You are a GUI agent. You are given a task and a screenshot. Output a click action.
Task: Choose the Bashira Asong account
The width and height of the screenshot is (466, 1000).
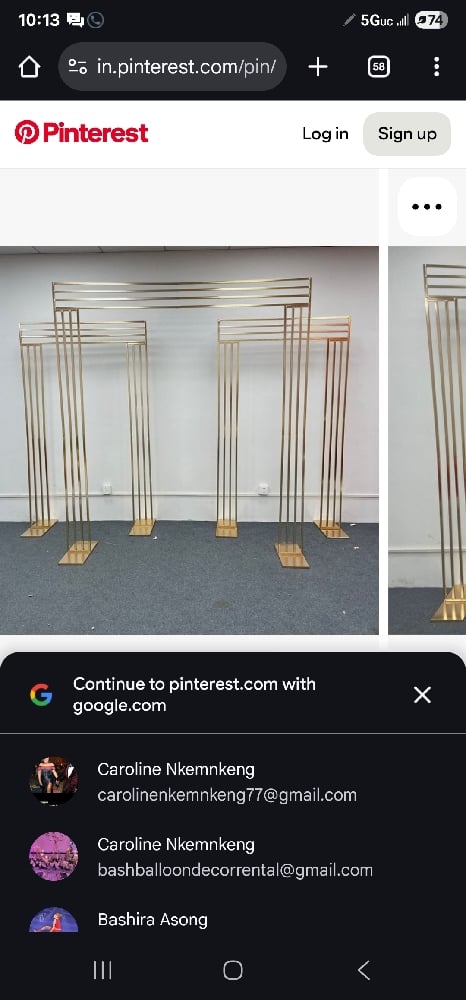(233, 920)
